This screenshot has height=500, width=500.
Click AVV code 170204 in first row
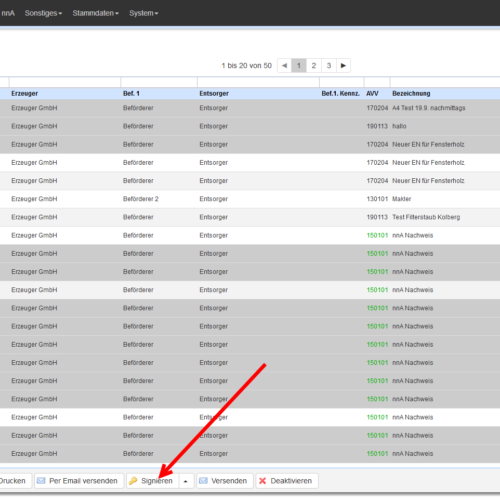coord(377,108)
